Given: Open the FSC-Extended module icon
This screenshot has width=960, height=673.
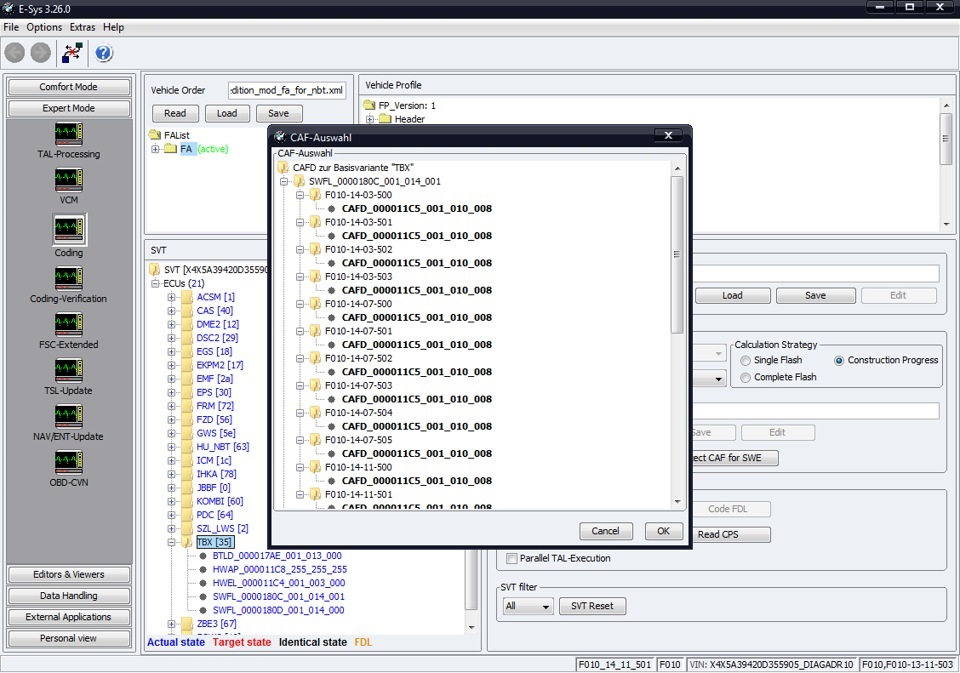Looking at the screenshot, I should (69, 324).
